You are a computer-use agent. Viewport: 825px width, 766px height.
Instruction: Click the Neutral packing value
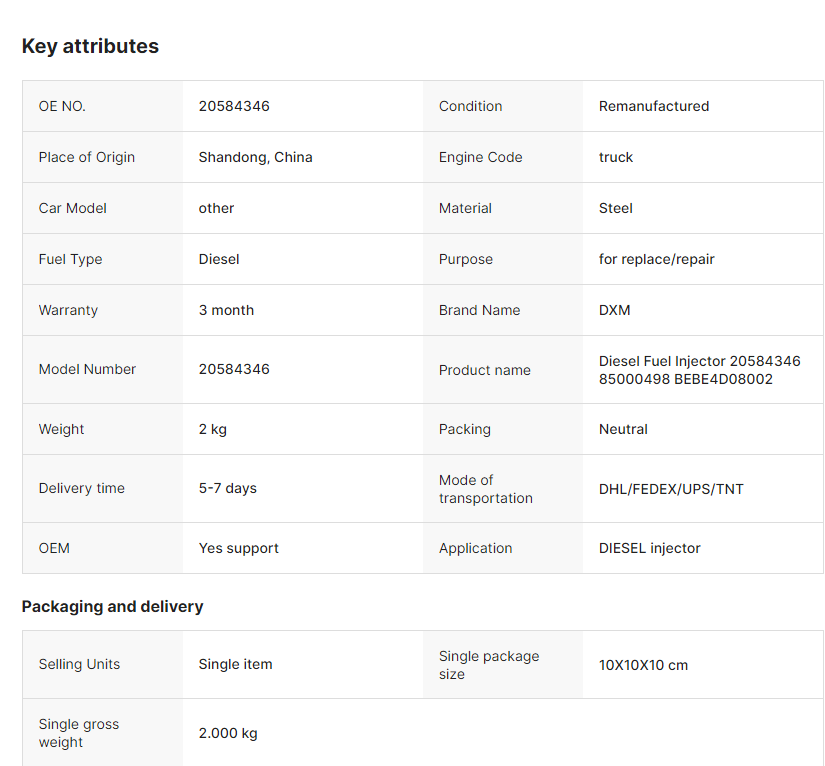tap(623, 429)
